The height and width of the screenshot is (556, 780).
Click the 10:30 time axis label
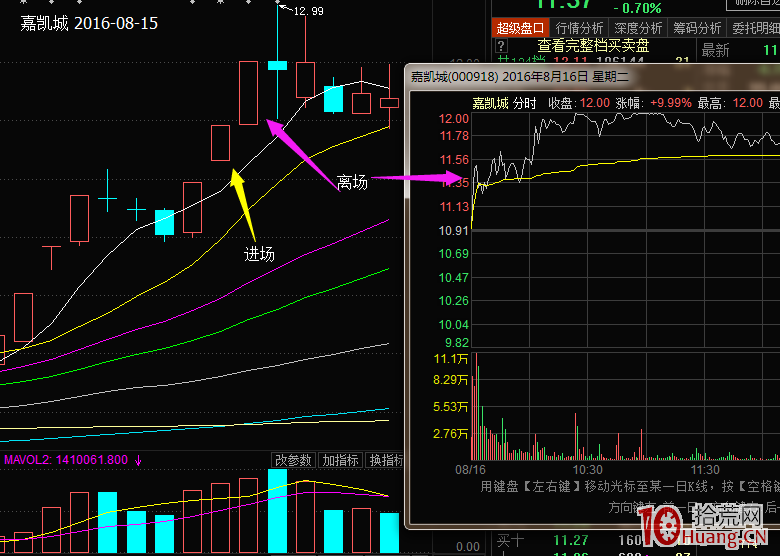[x=587, y=469]
